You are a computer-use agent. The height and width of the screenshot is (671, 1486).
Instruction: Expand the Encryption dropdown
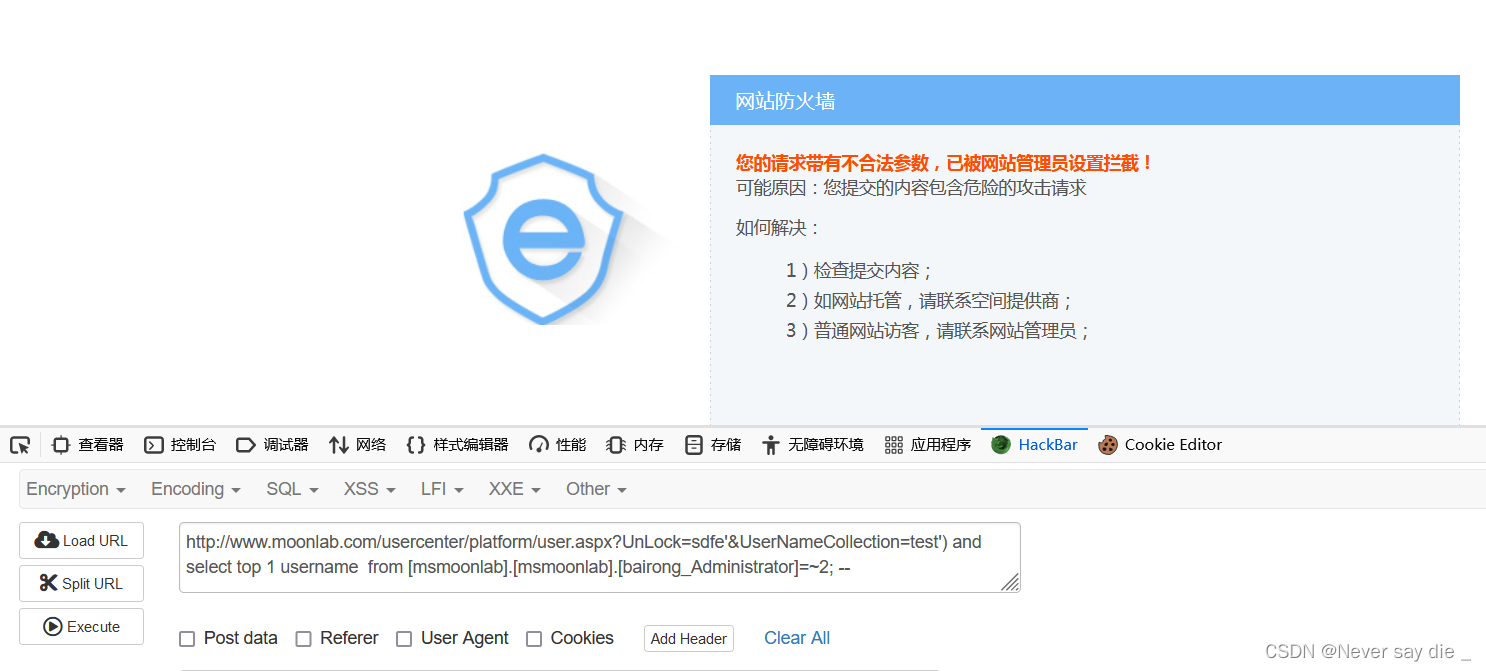pos(76,489)
